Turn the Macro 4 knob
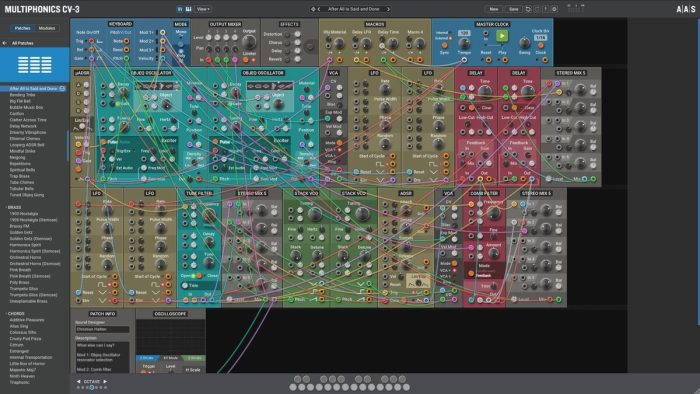The image size is (700, 394). [x=419, y=43]
